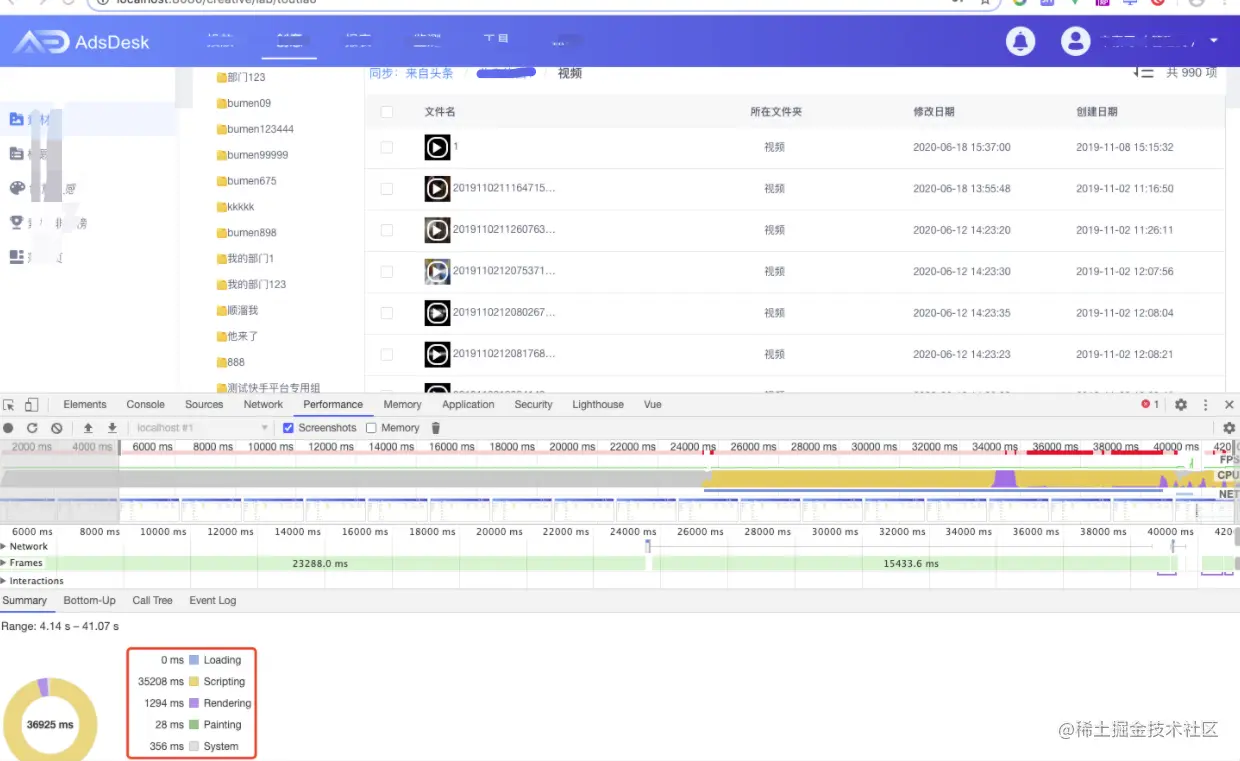Image resolution: width=1240 pixels, height=761 pixels.
Task: Switch to the Console tab
Action: [x=145, y=405]
